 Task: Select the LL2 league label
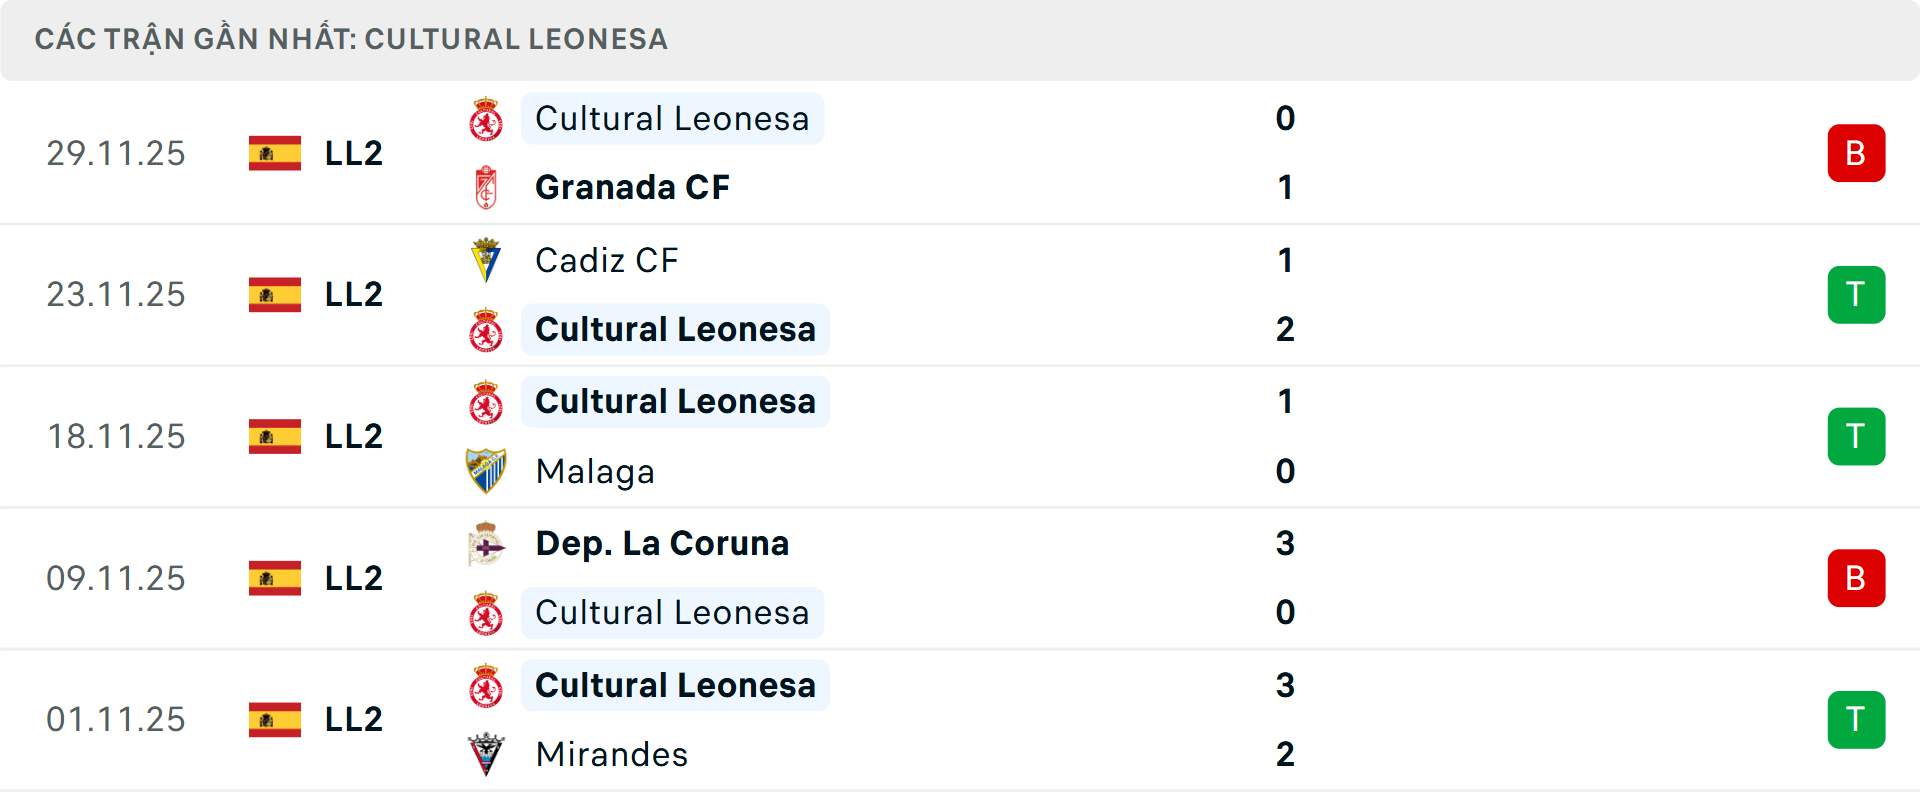352,153
